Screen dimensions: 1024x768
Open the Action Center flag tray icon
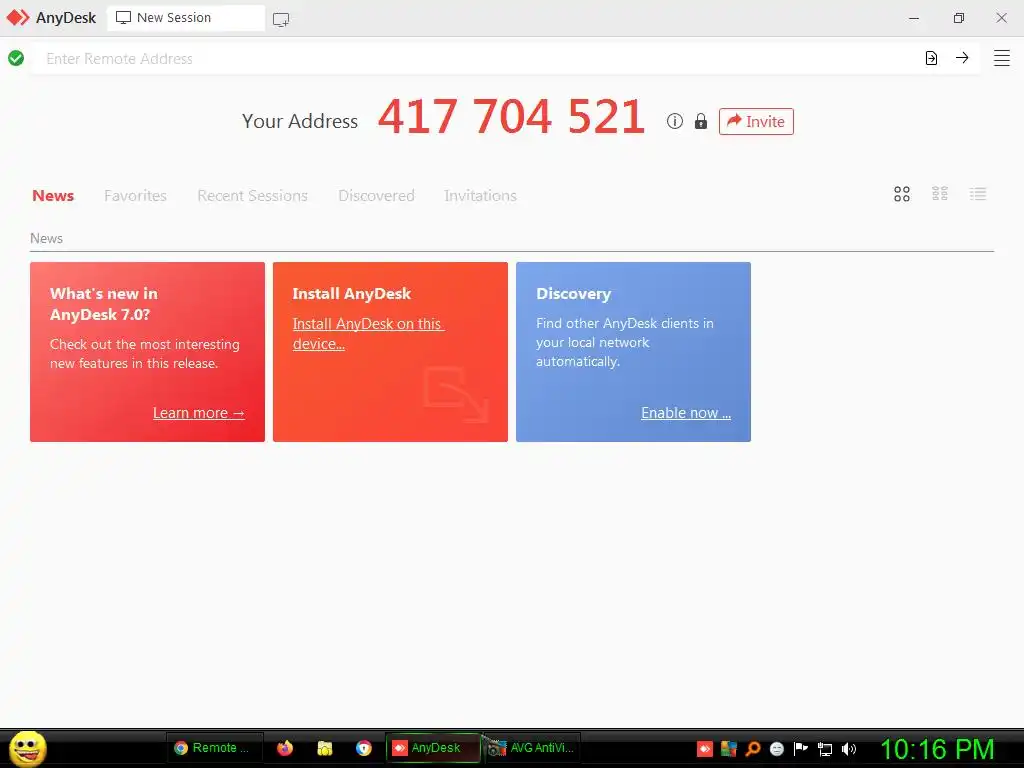pos(801,749)
